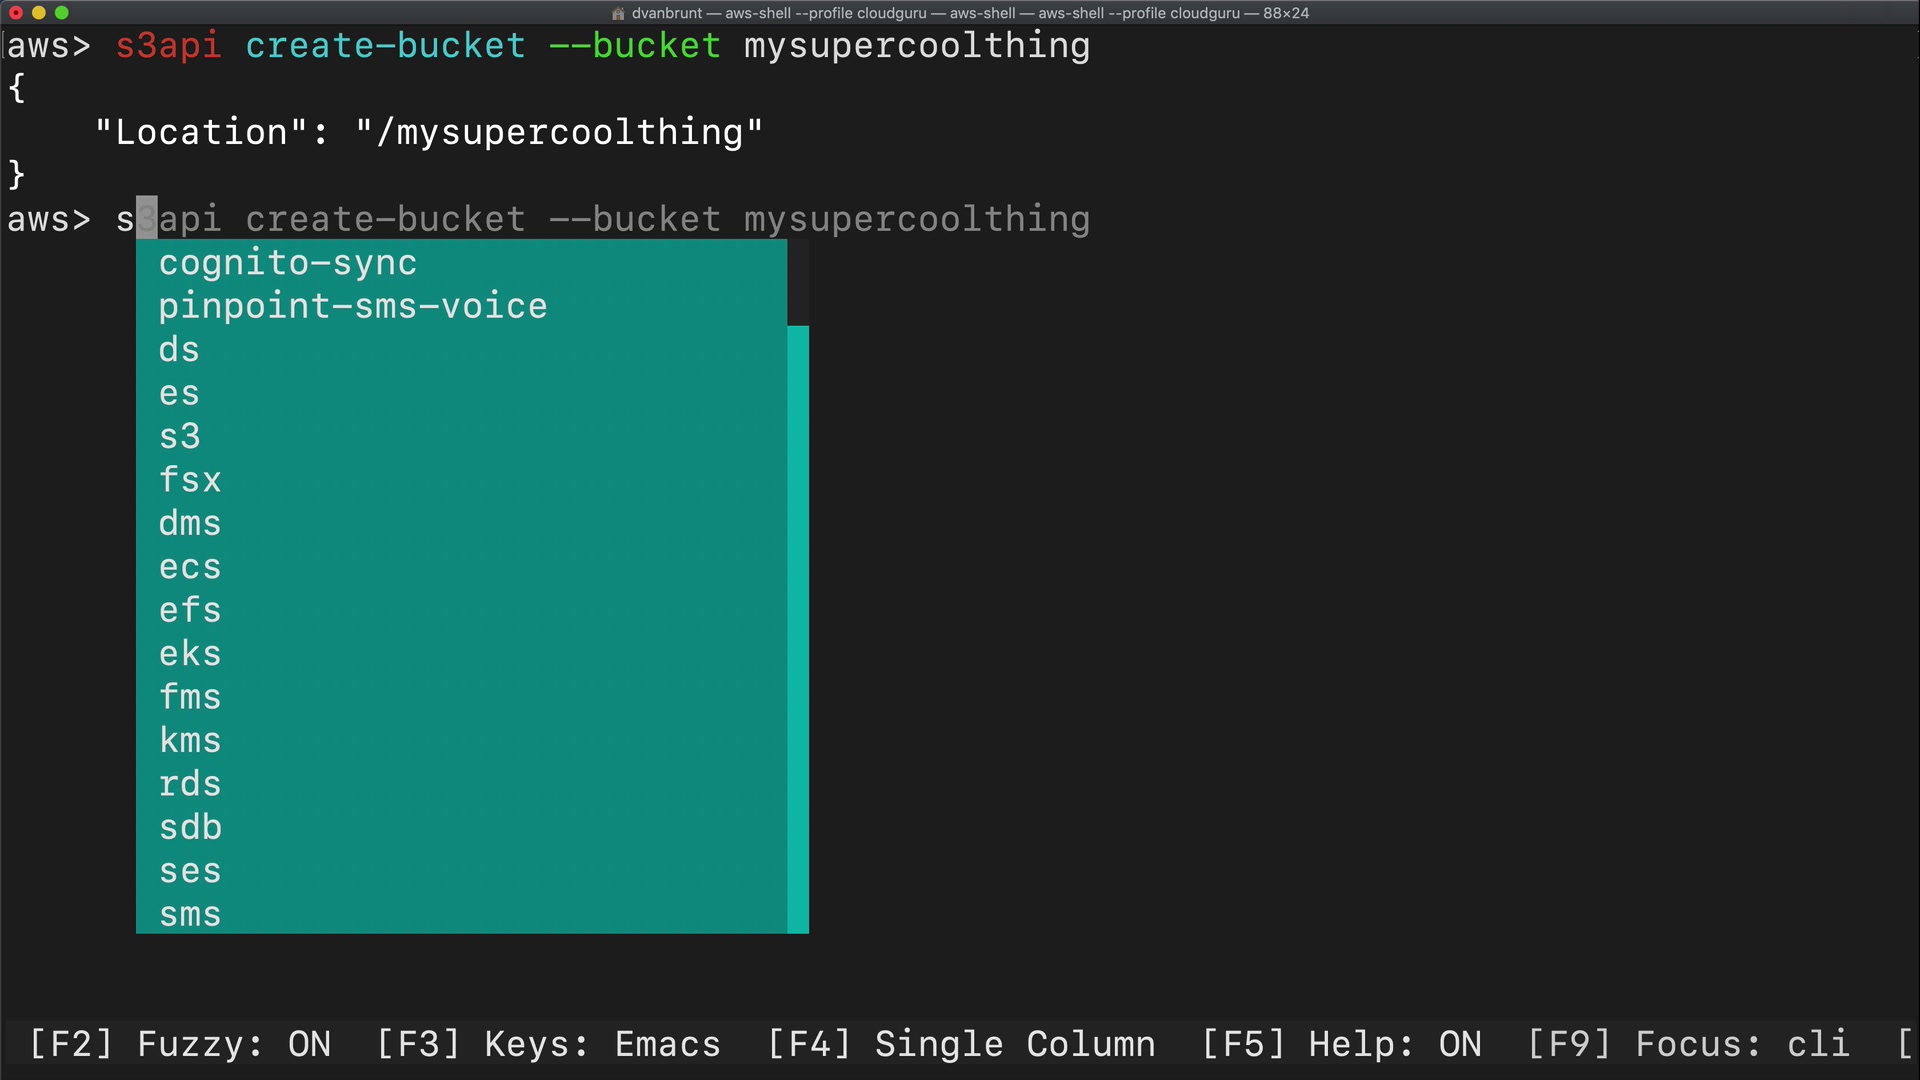
Task: Select the ecs completion entry
Action: point(190,567)
